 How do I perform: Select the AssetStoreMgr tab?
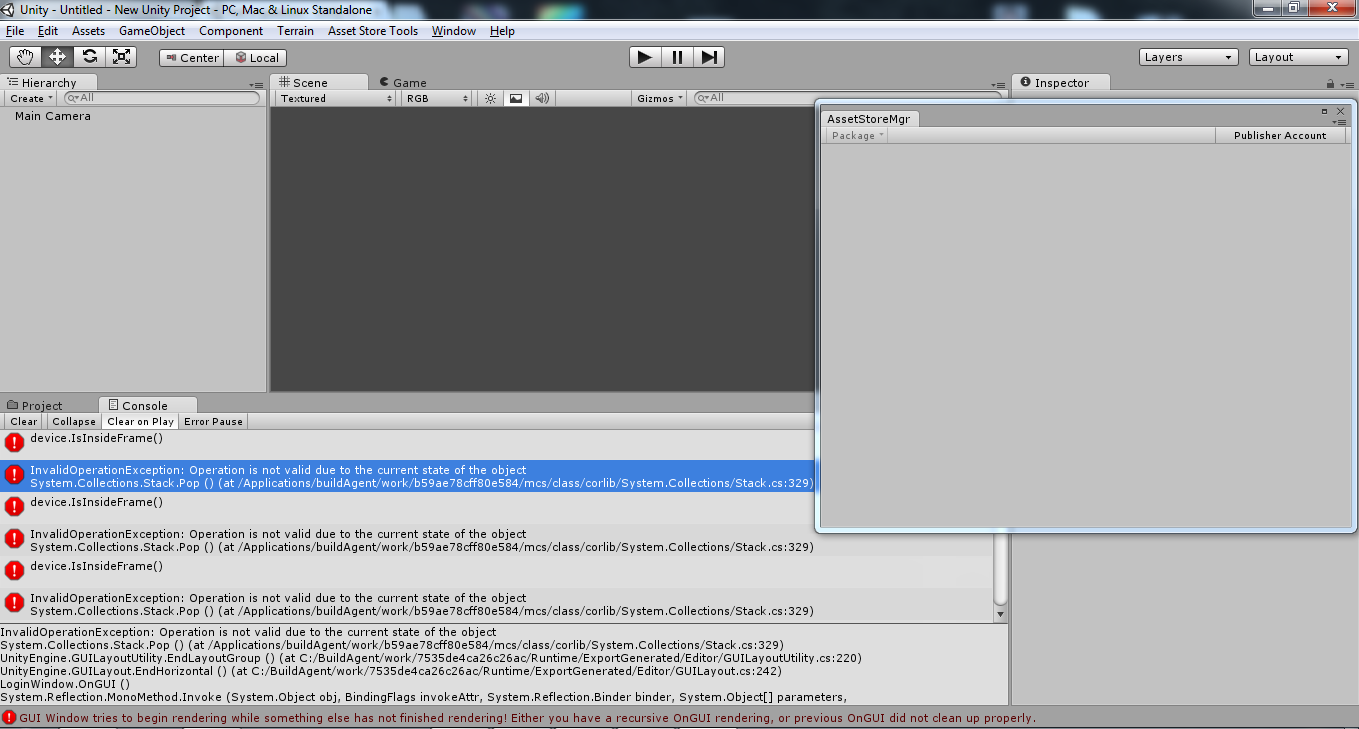pyautogui.click(x=868, y=118)
